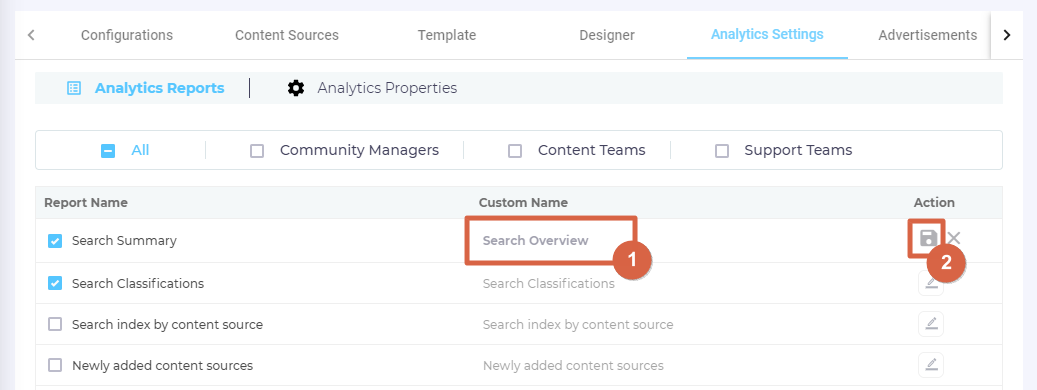
Task: Select the Content Teams checkbox
Action: (x=515, y=151)
